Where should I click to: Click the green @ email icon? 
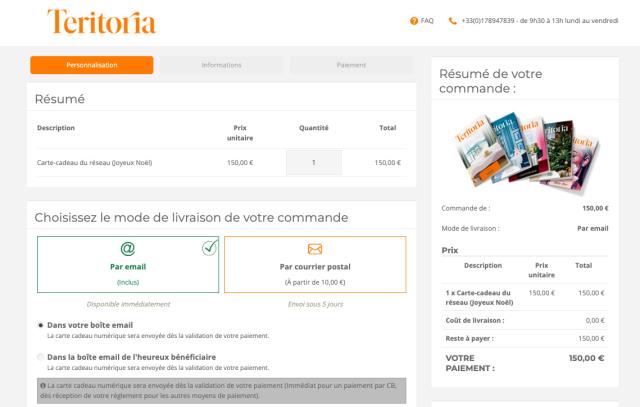point(128,248)
